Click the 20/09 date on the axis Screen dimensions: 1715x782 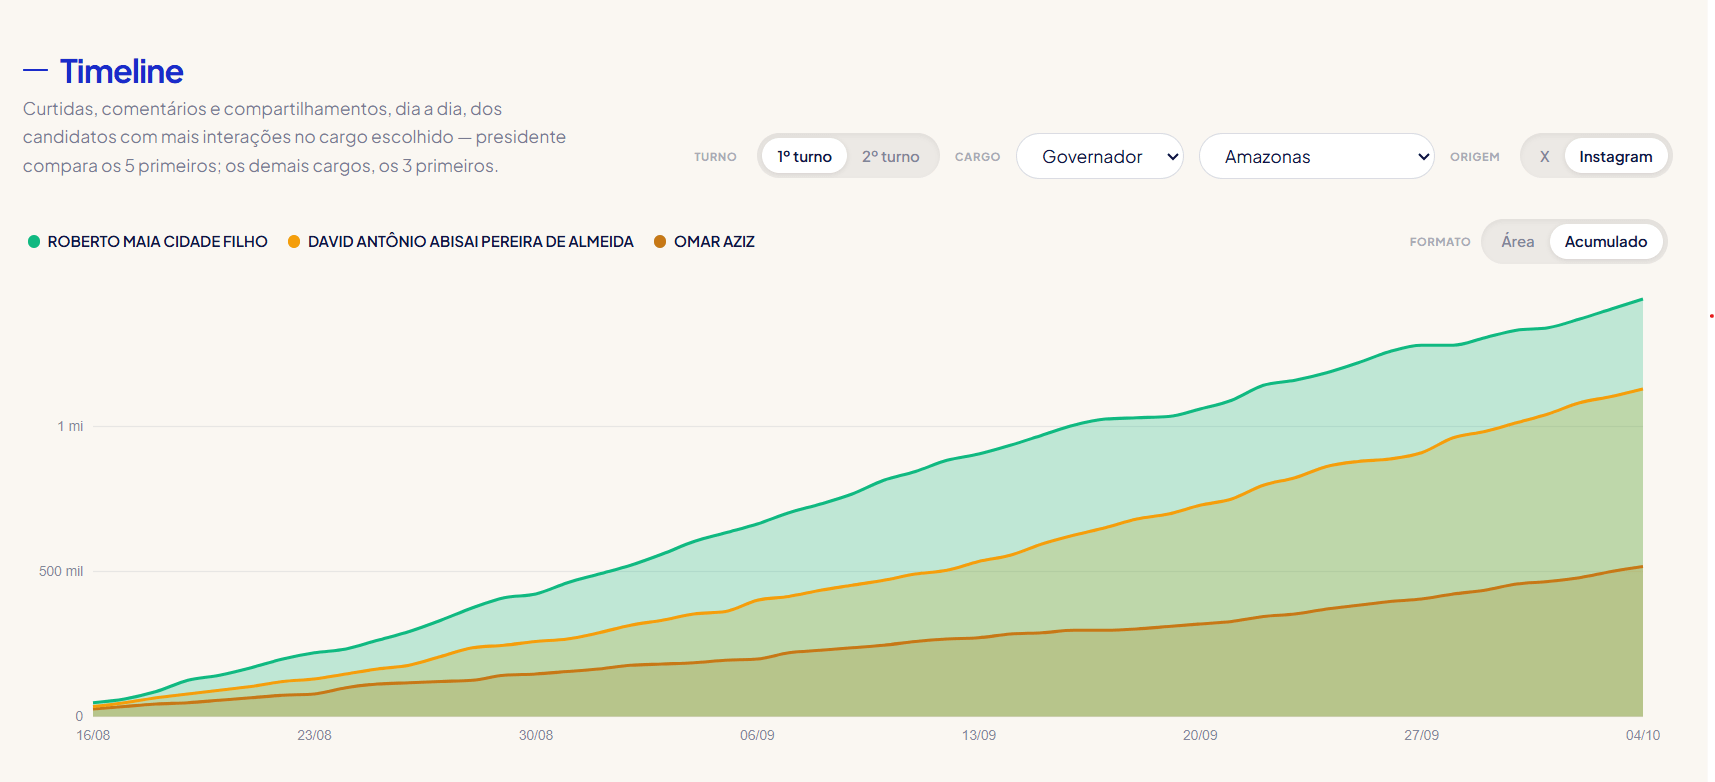[1200, 735]
